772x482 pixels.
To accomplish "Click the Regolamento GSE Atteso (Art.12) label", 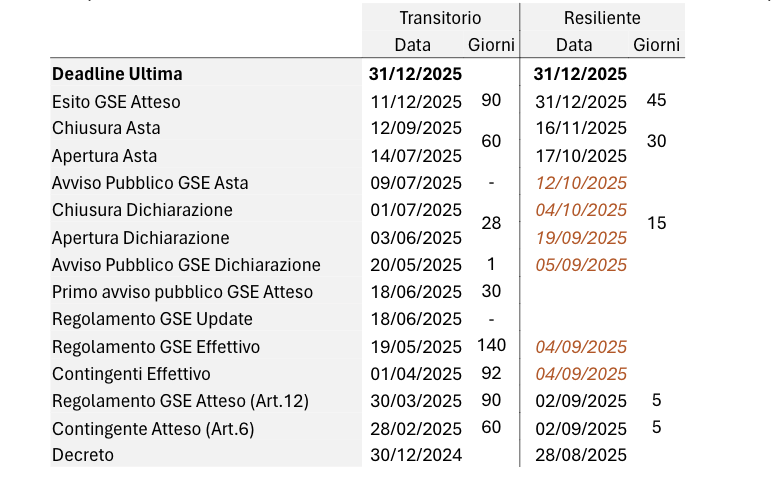I will click(x=180, y=401).
